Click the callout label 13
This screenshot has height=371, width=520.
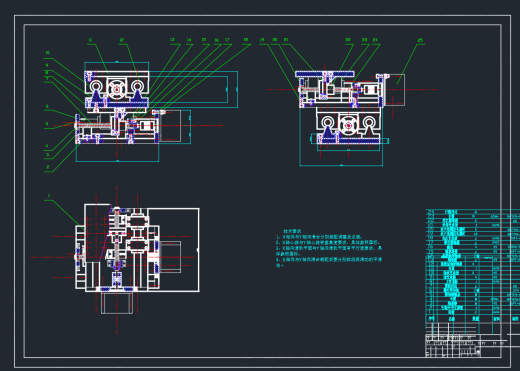click(x=172, y=40)
